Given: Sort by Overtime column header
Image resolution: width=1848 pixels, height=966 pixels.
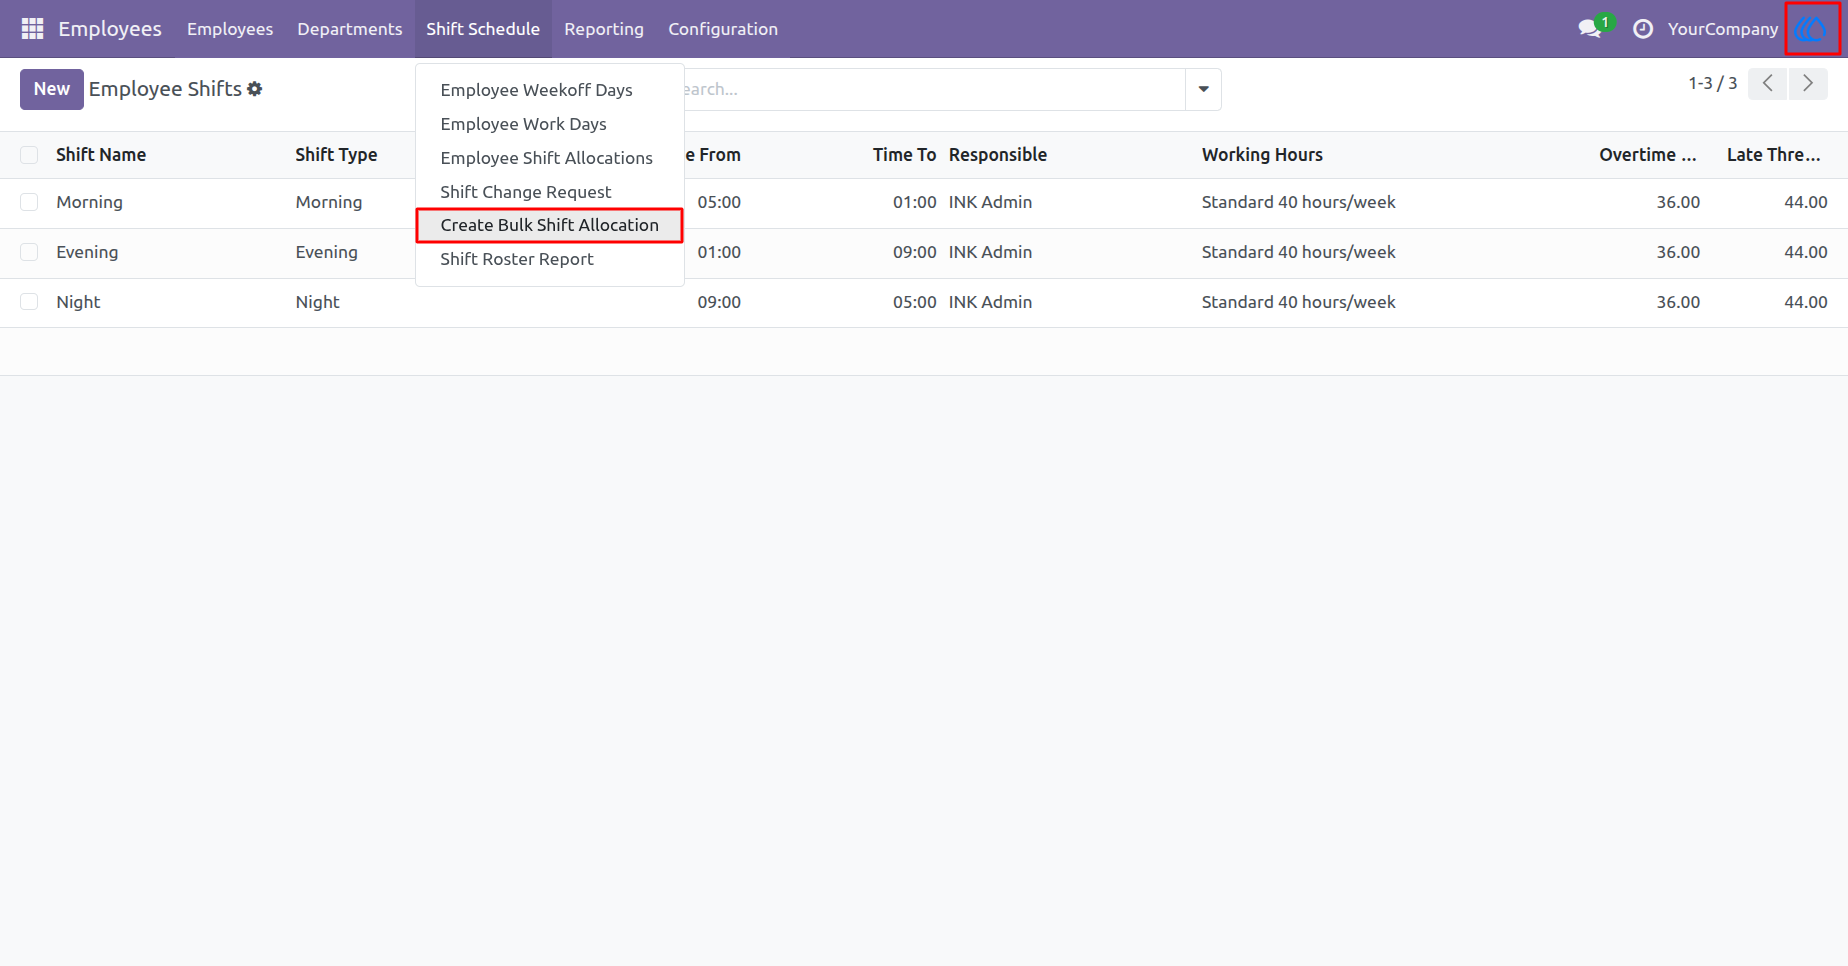Looking at the screenshot, I should coord(1648,155).
